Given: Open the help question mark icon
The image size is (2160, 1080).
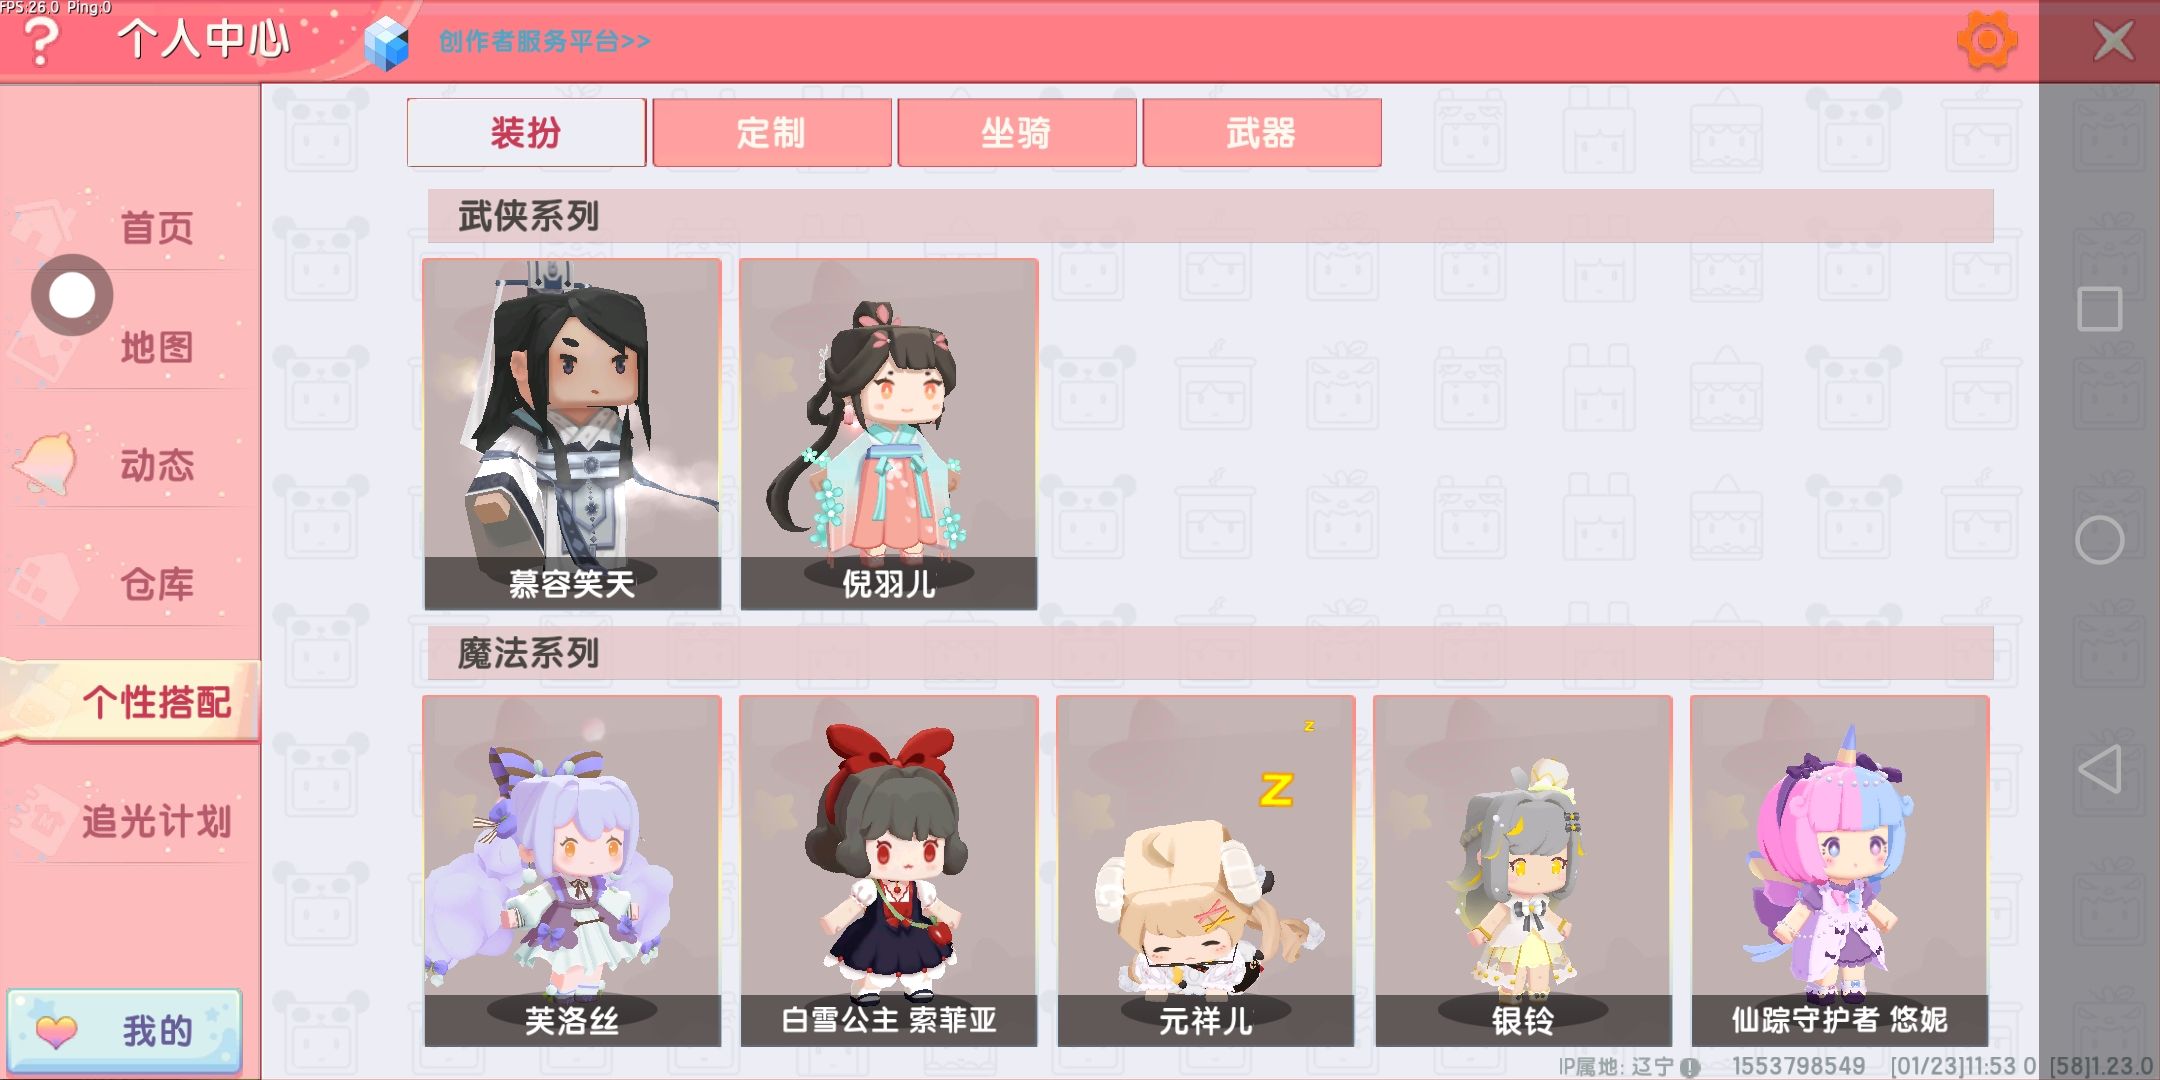Looking at the screenshot, I should pos(41,40).
